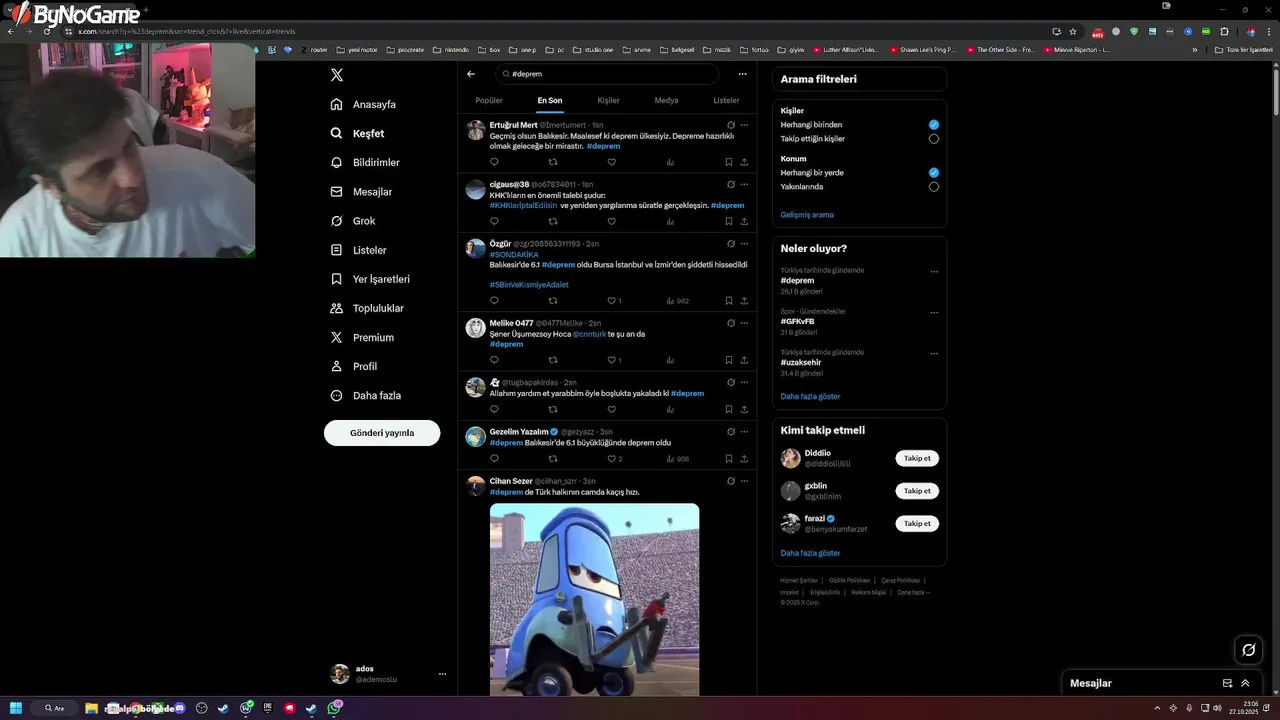
Task: Switch to Popüler tab
Action: (489, 100)
